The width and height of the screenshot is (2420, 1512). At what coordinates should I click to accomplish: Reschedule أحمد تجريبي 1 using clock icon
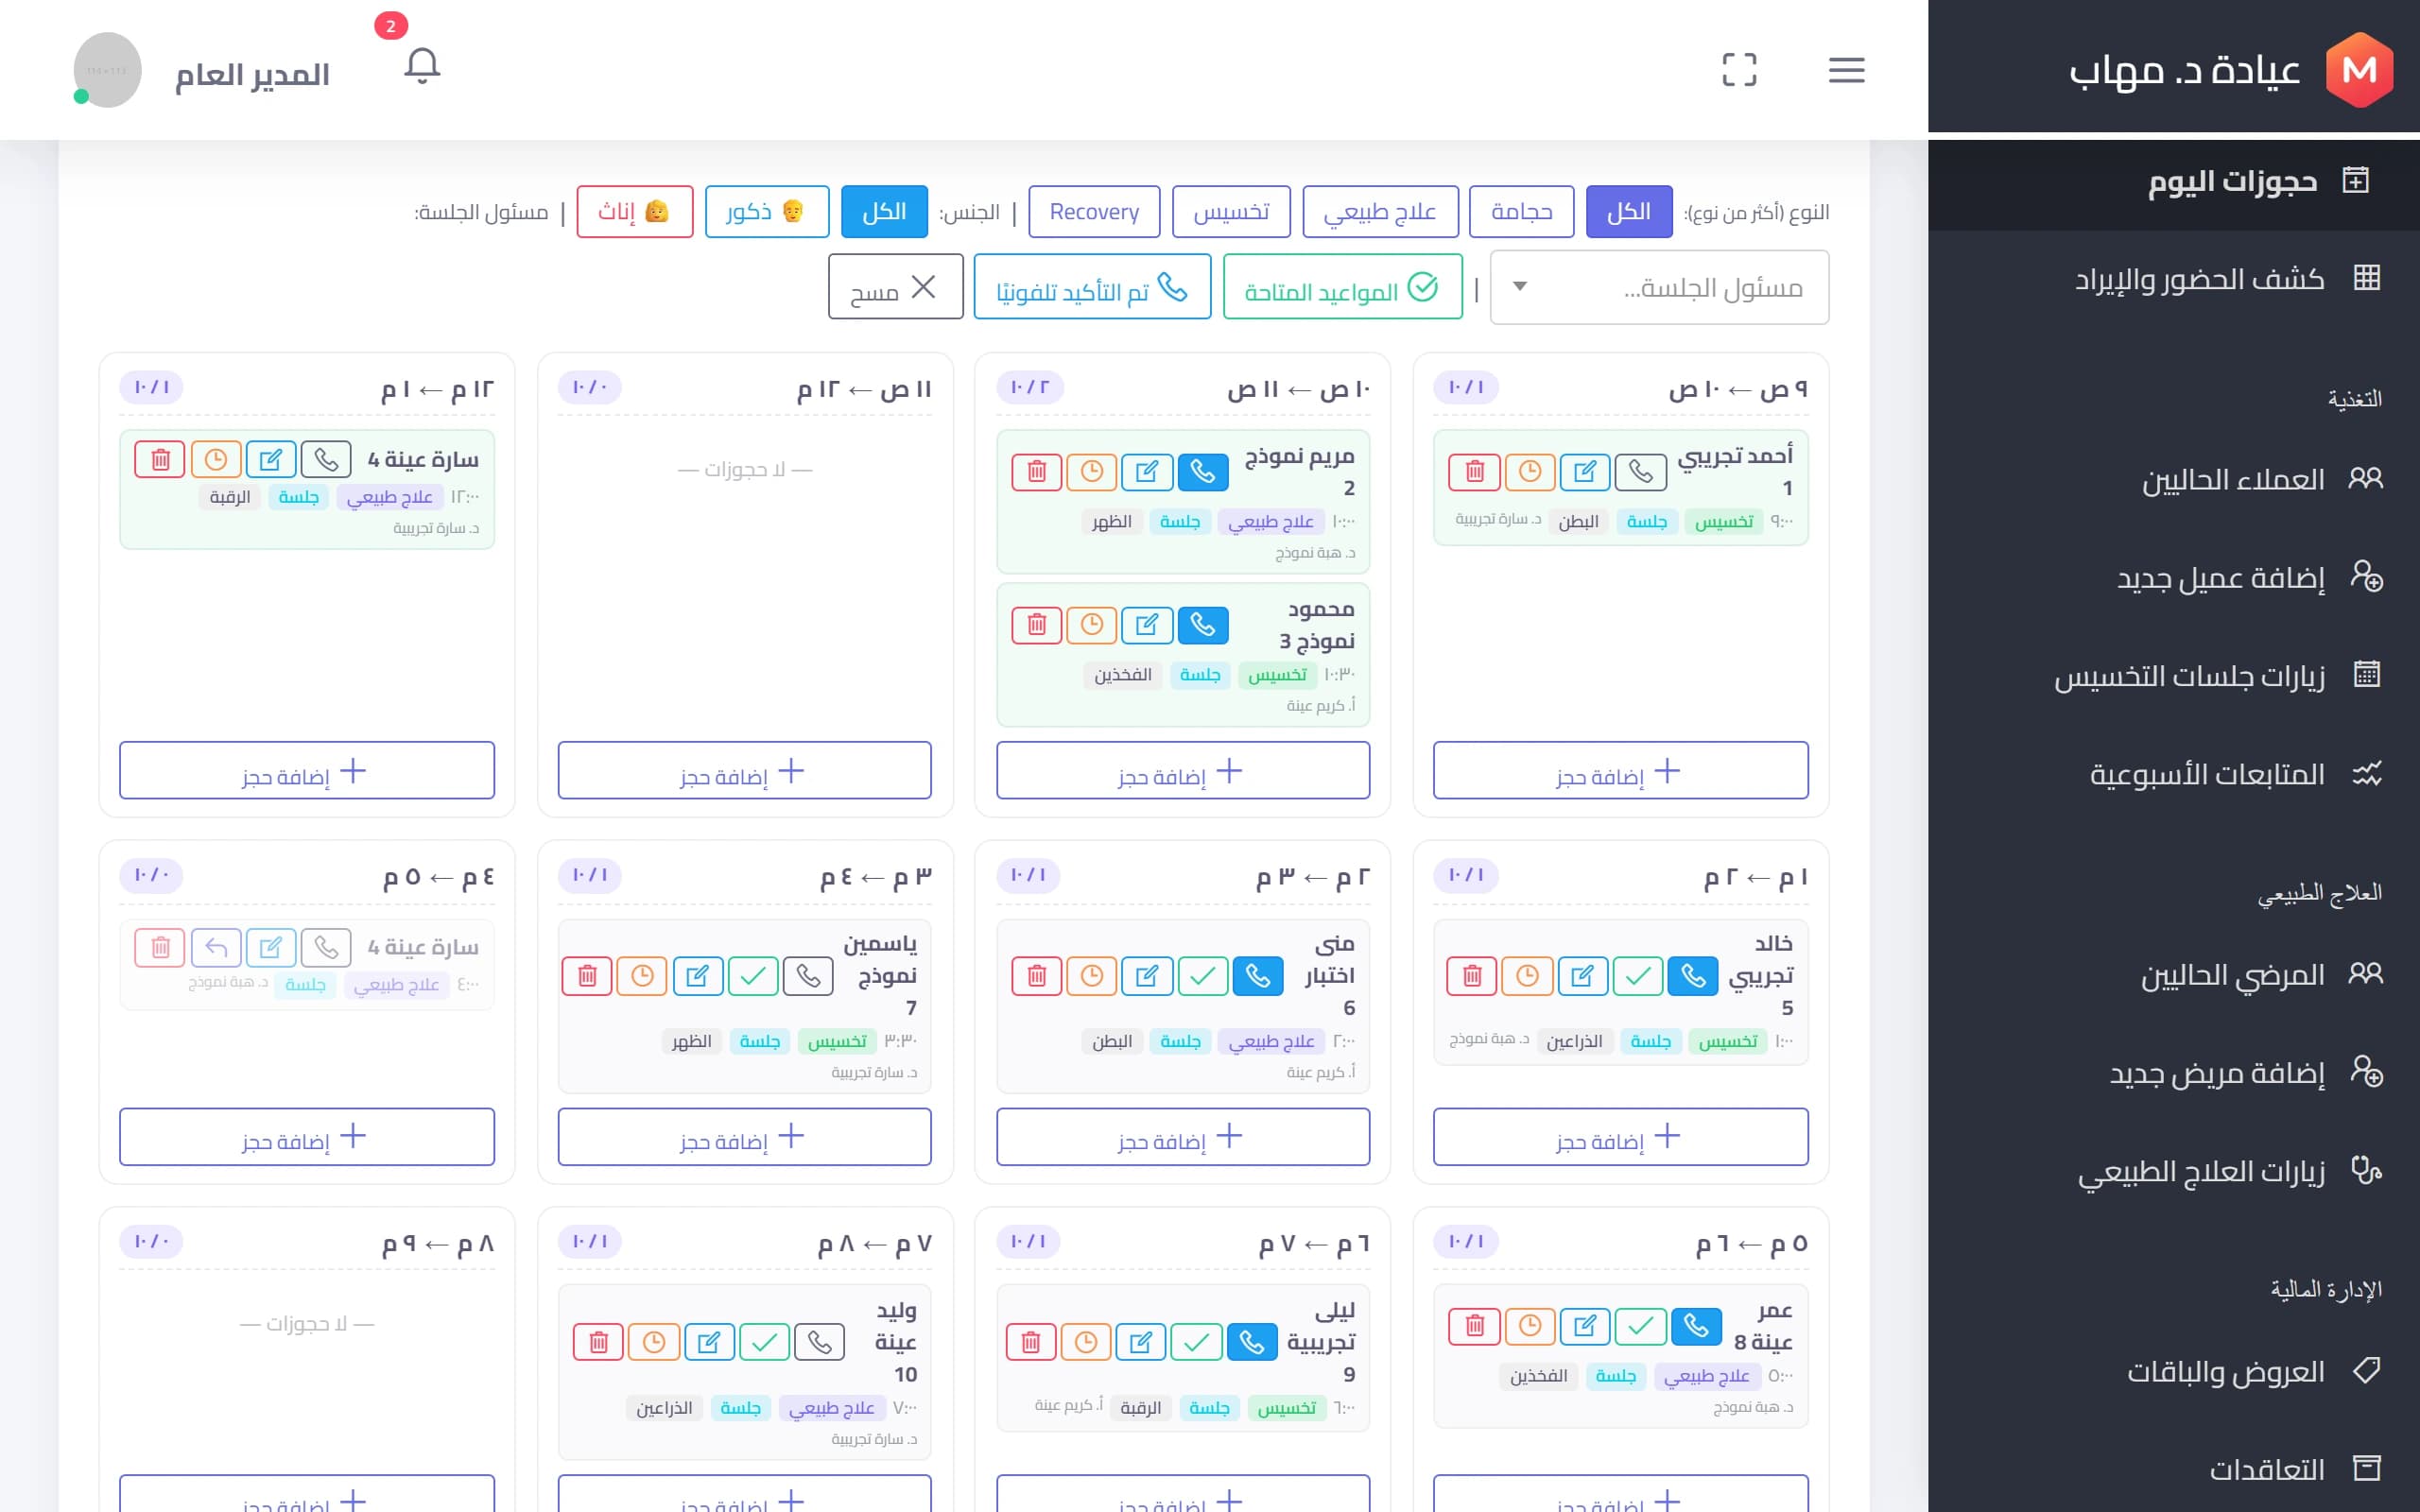point(1530,471)
